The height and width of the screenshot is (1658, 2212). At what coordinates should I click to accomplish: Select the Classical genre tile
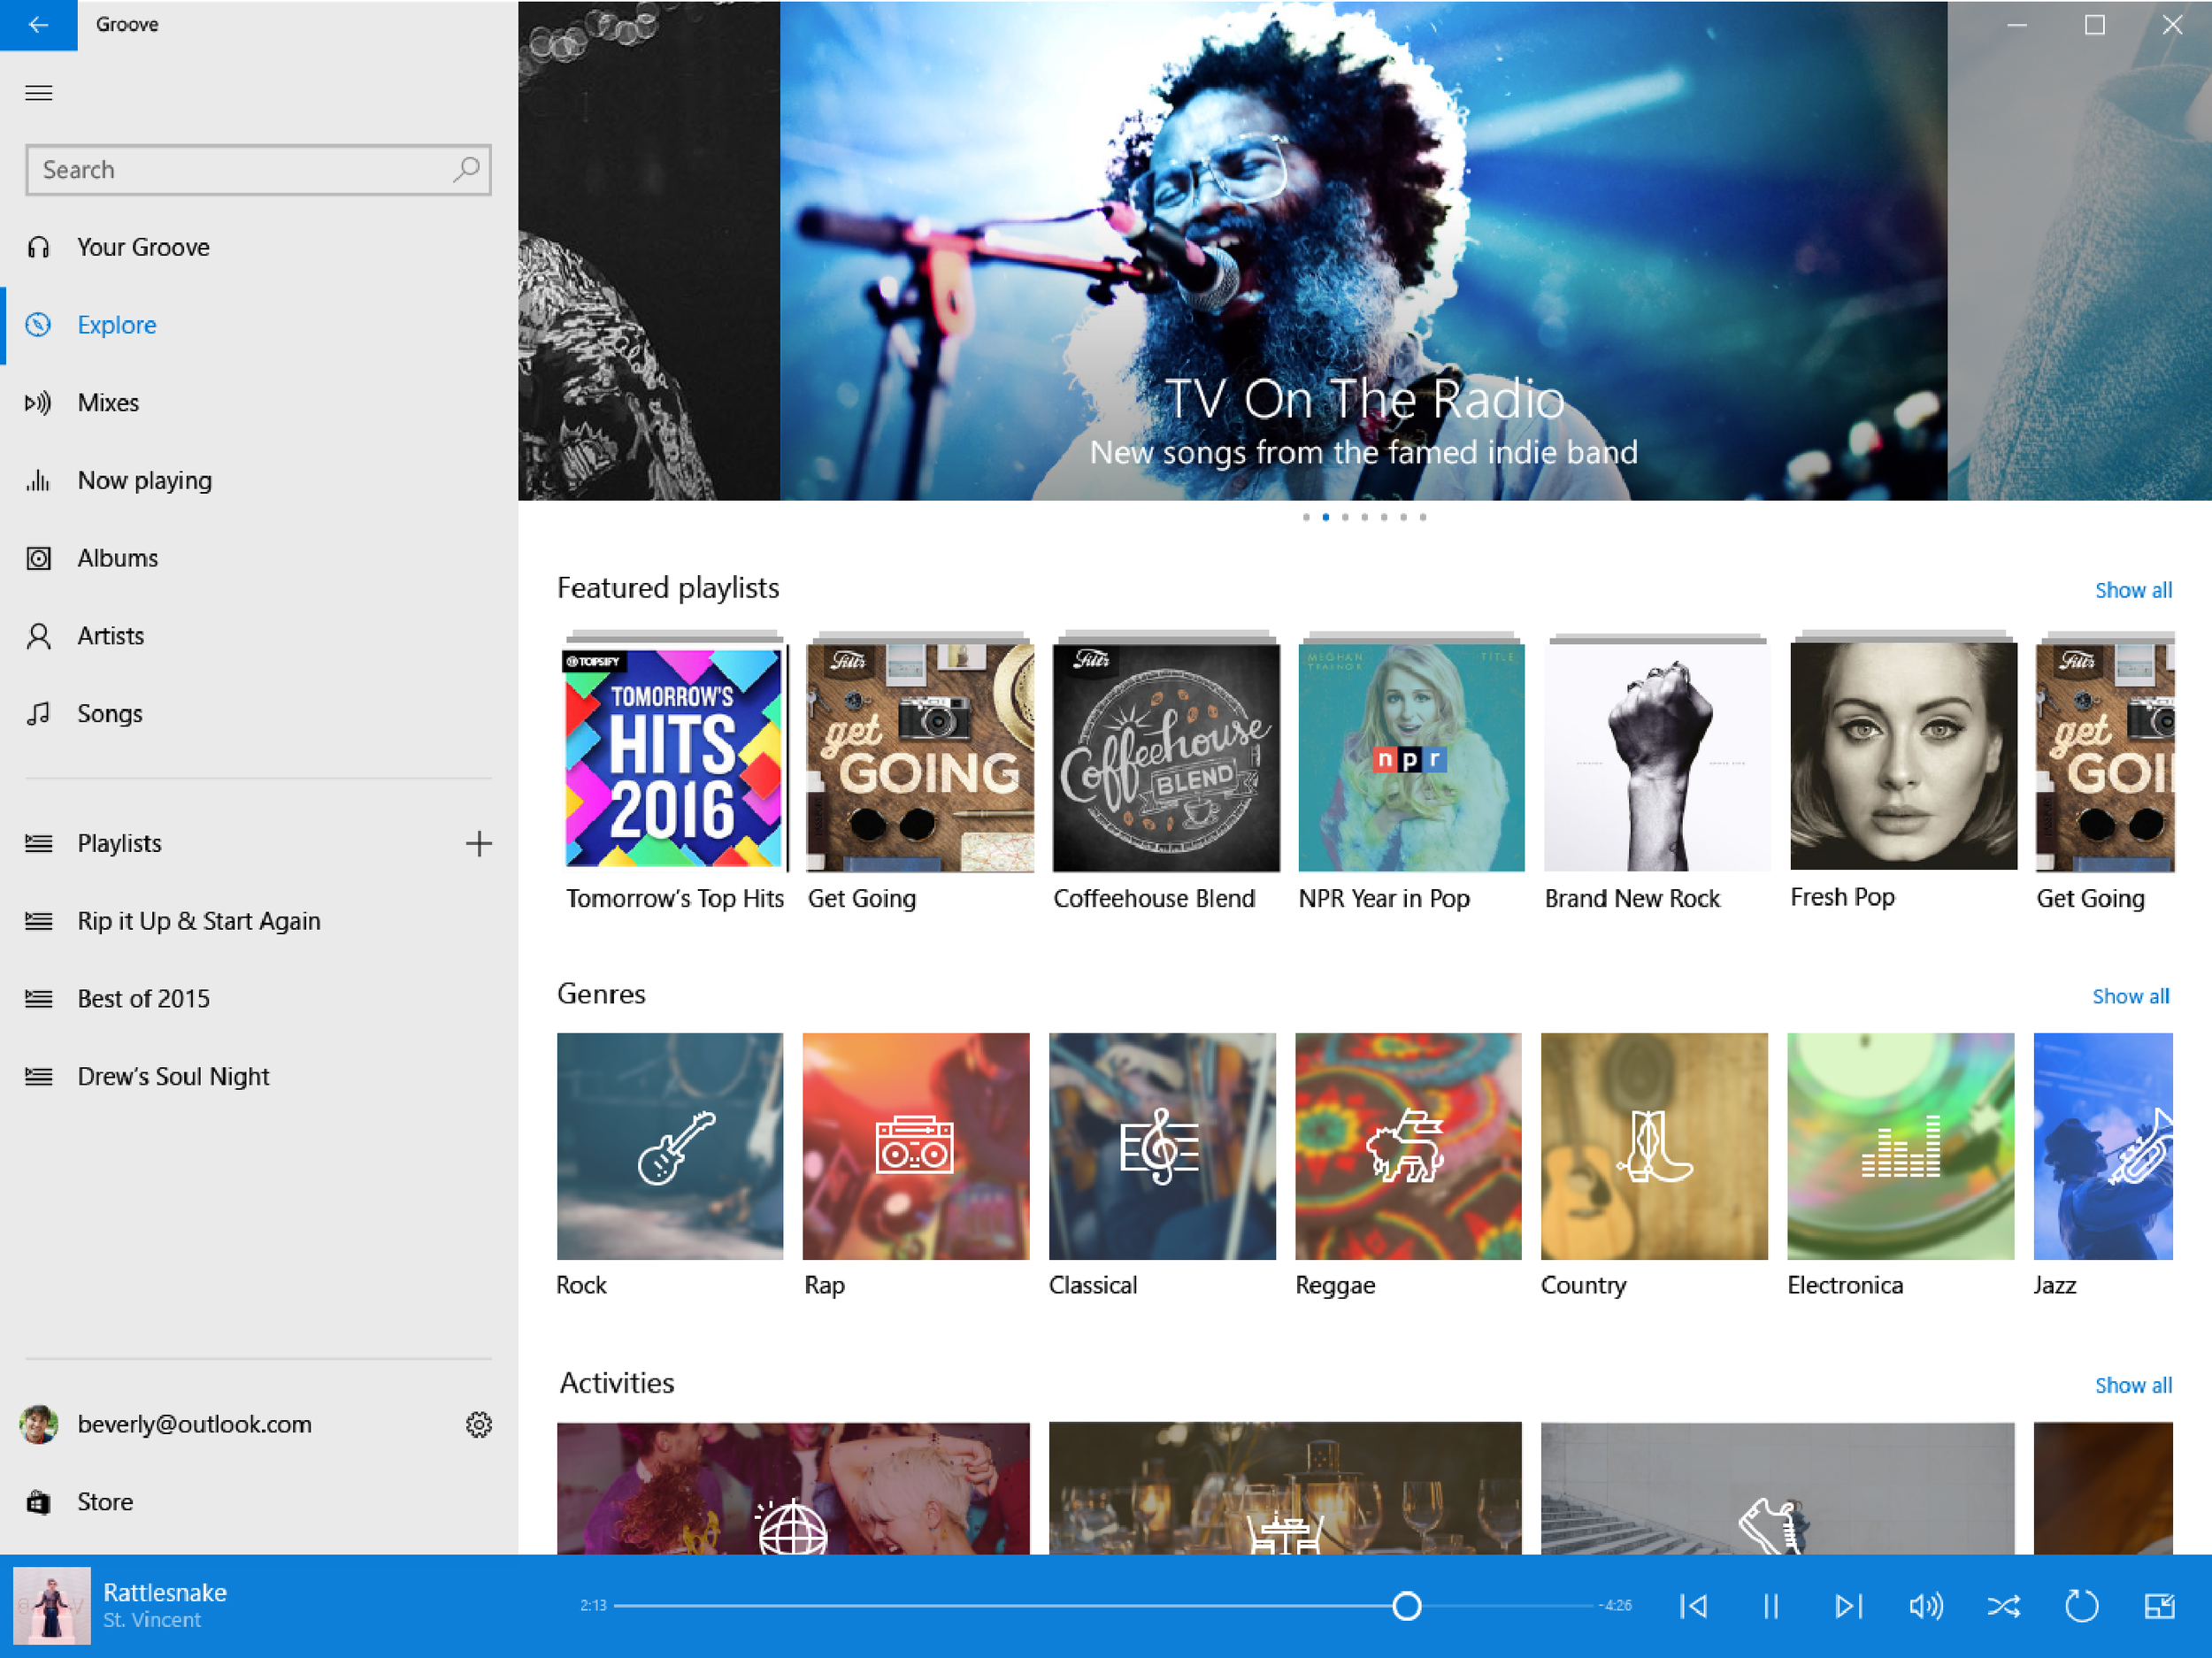click(1162, 1146)
